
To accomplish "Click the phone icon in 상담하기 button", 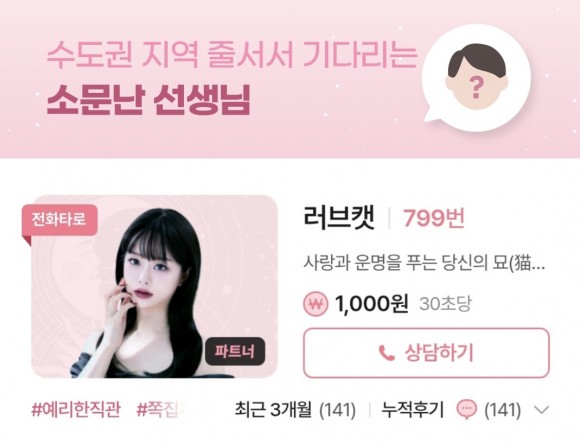I will point(387,353).
